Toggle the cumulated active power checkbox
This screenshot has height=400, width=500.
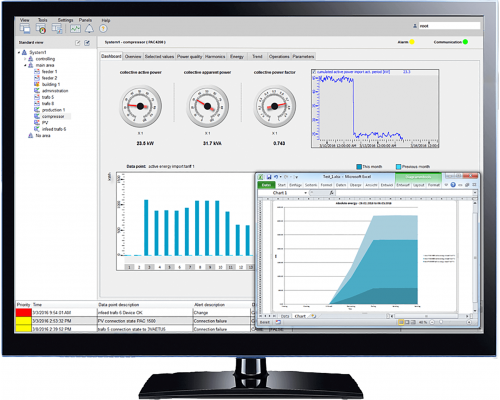314,72
